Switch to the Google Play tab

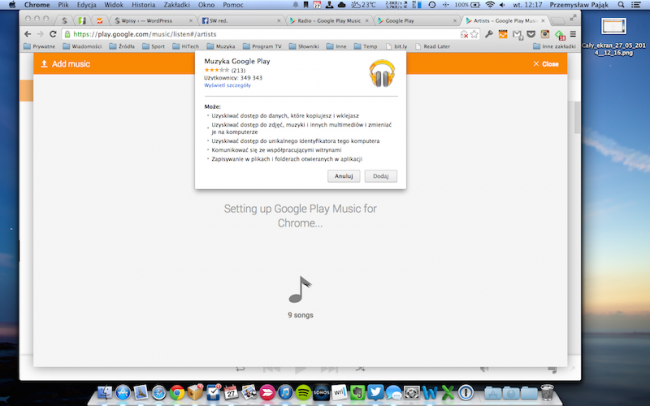click(x=417, y=20)
